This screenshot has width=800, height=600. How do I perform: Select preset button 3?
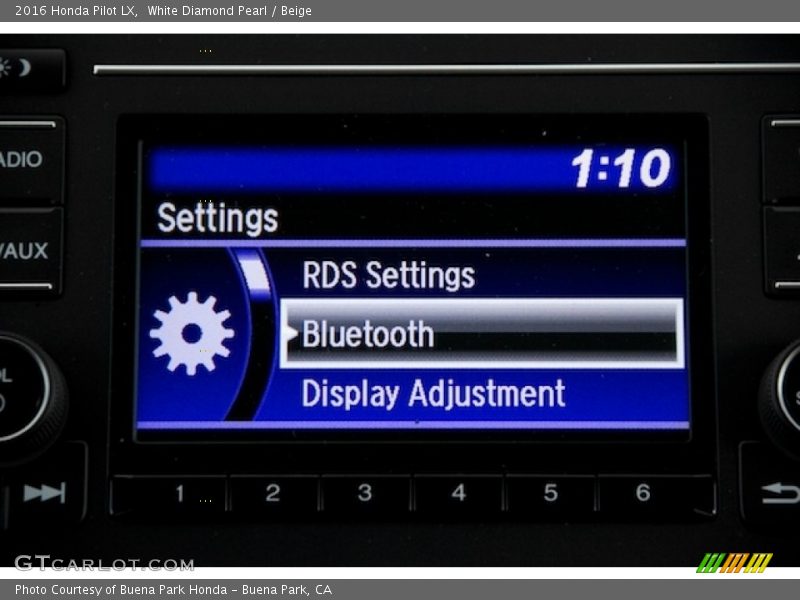[365, 493]
